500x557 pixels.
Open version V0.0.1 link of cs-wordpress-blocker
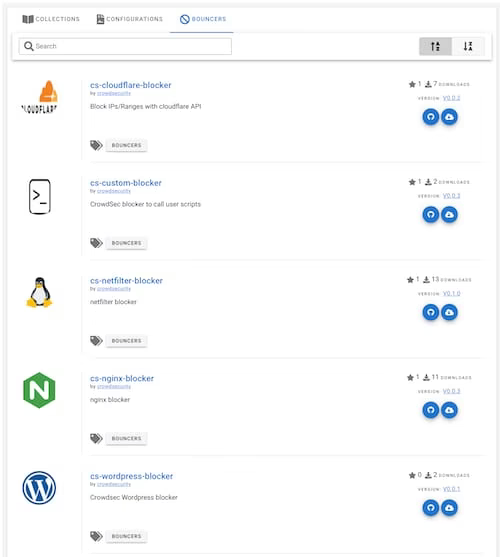[451, 489]
